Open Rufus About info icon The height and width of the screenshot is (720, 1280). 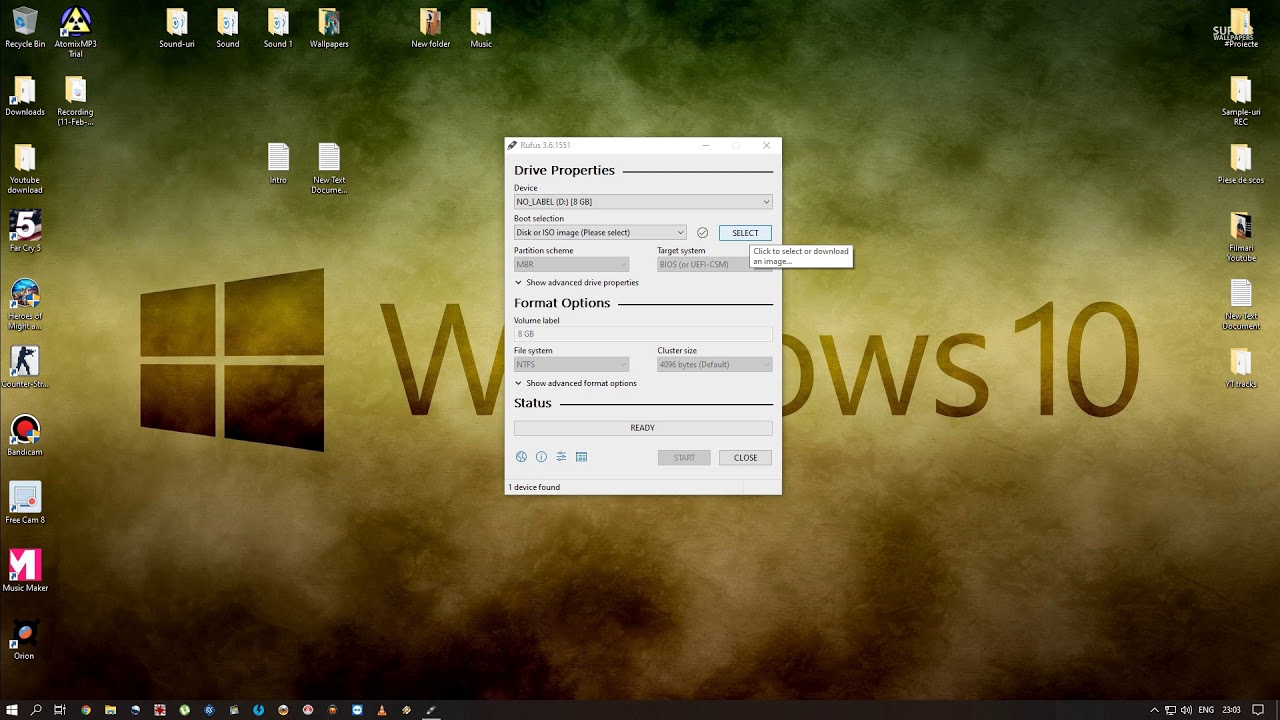[x=541, y=457]
